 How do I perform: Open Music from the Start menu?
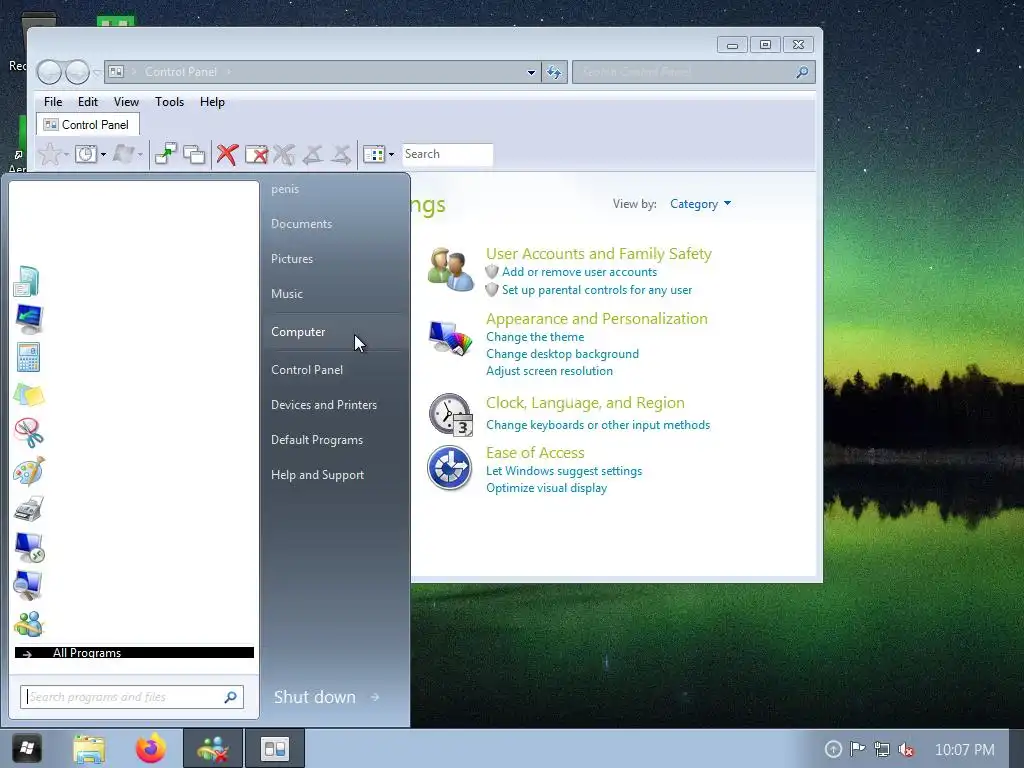(287, 295)
